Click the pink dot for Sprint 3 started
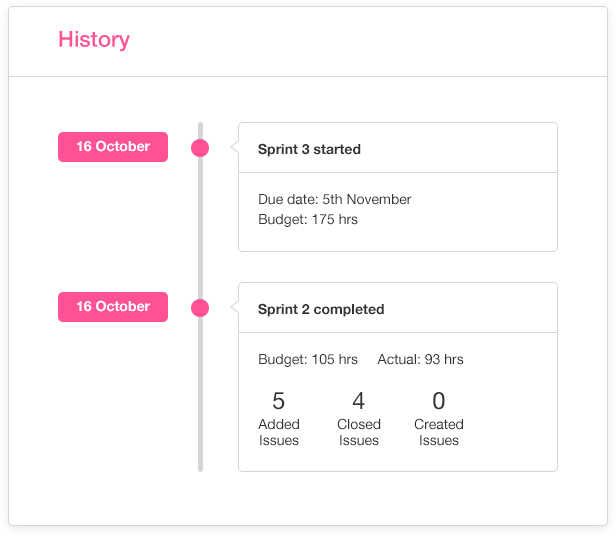 (200, 148)
